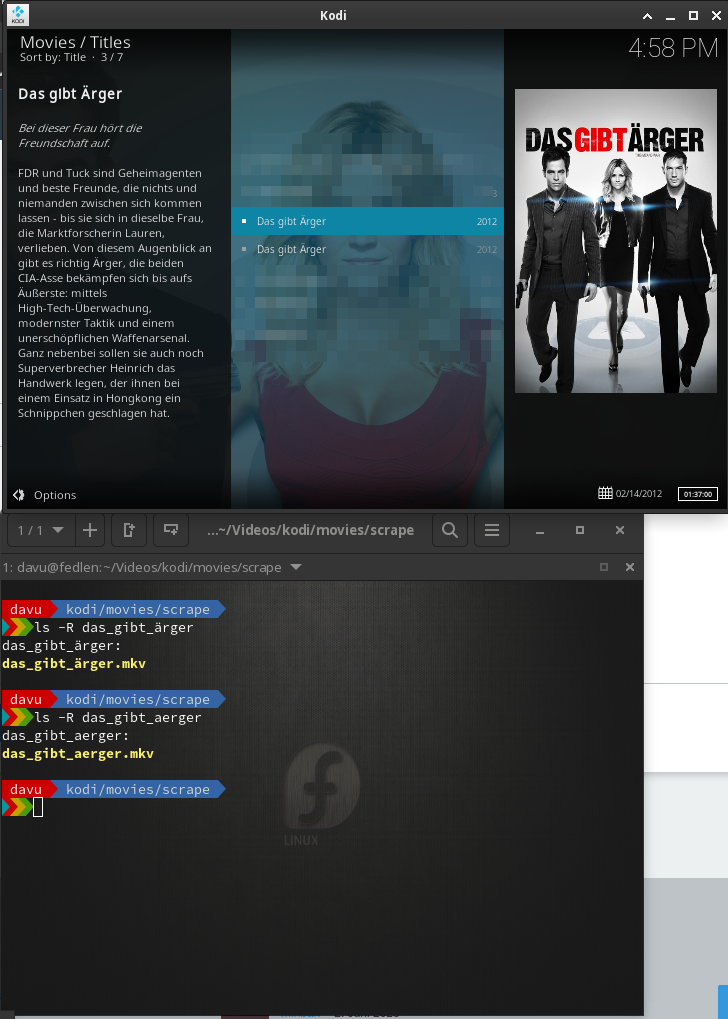Viewport: 728px width, 1019px height.
Task: Click the calendar icon beside 02/14/2012
Action: pos(605,493)
